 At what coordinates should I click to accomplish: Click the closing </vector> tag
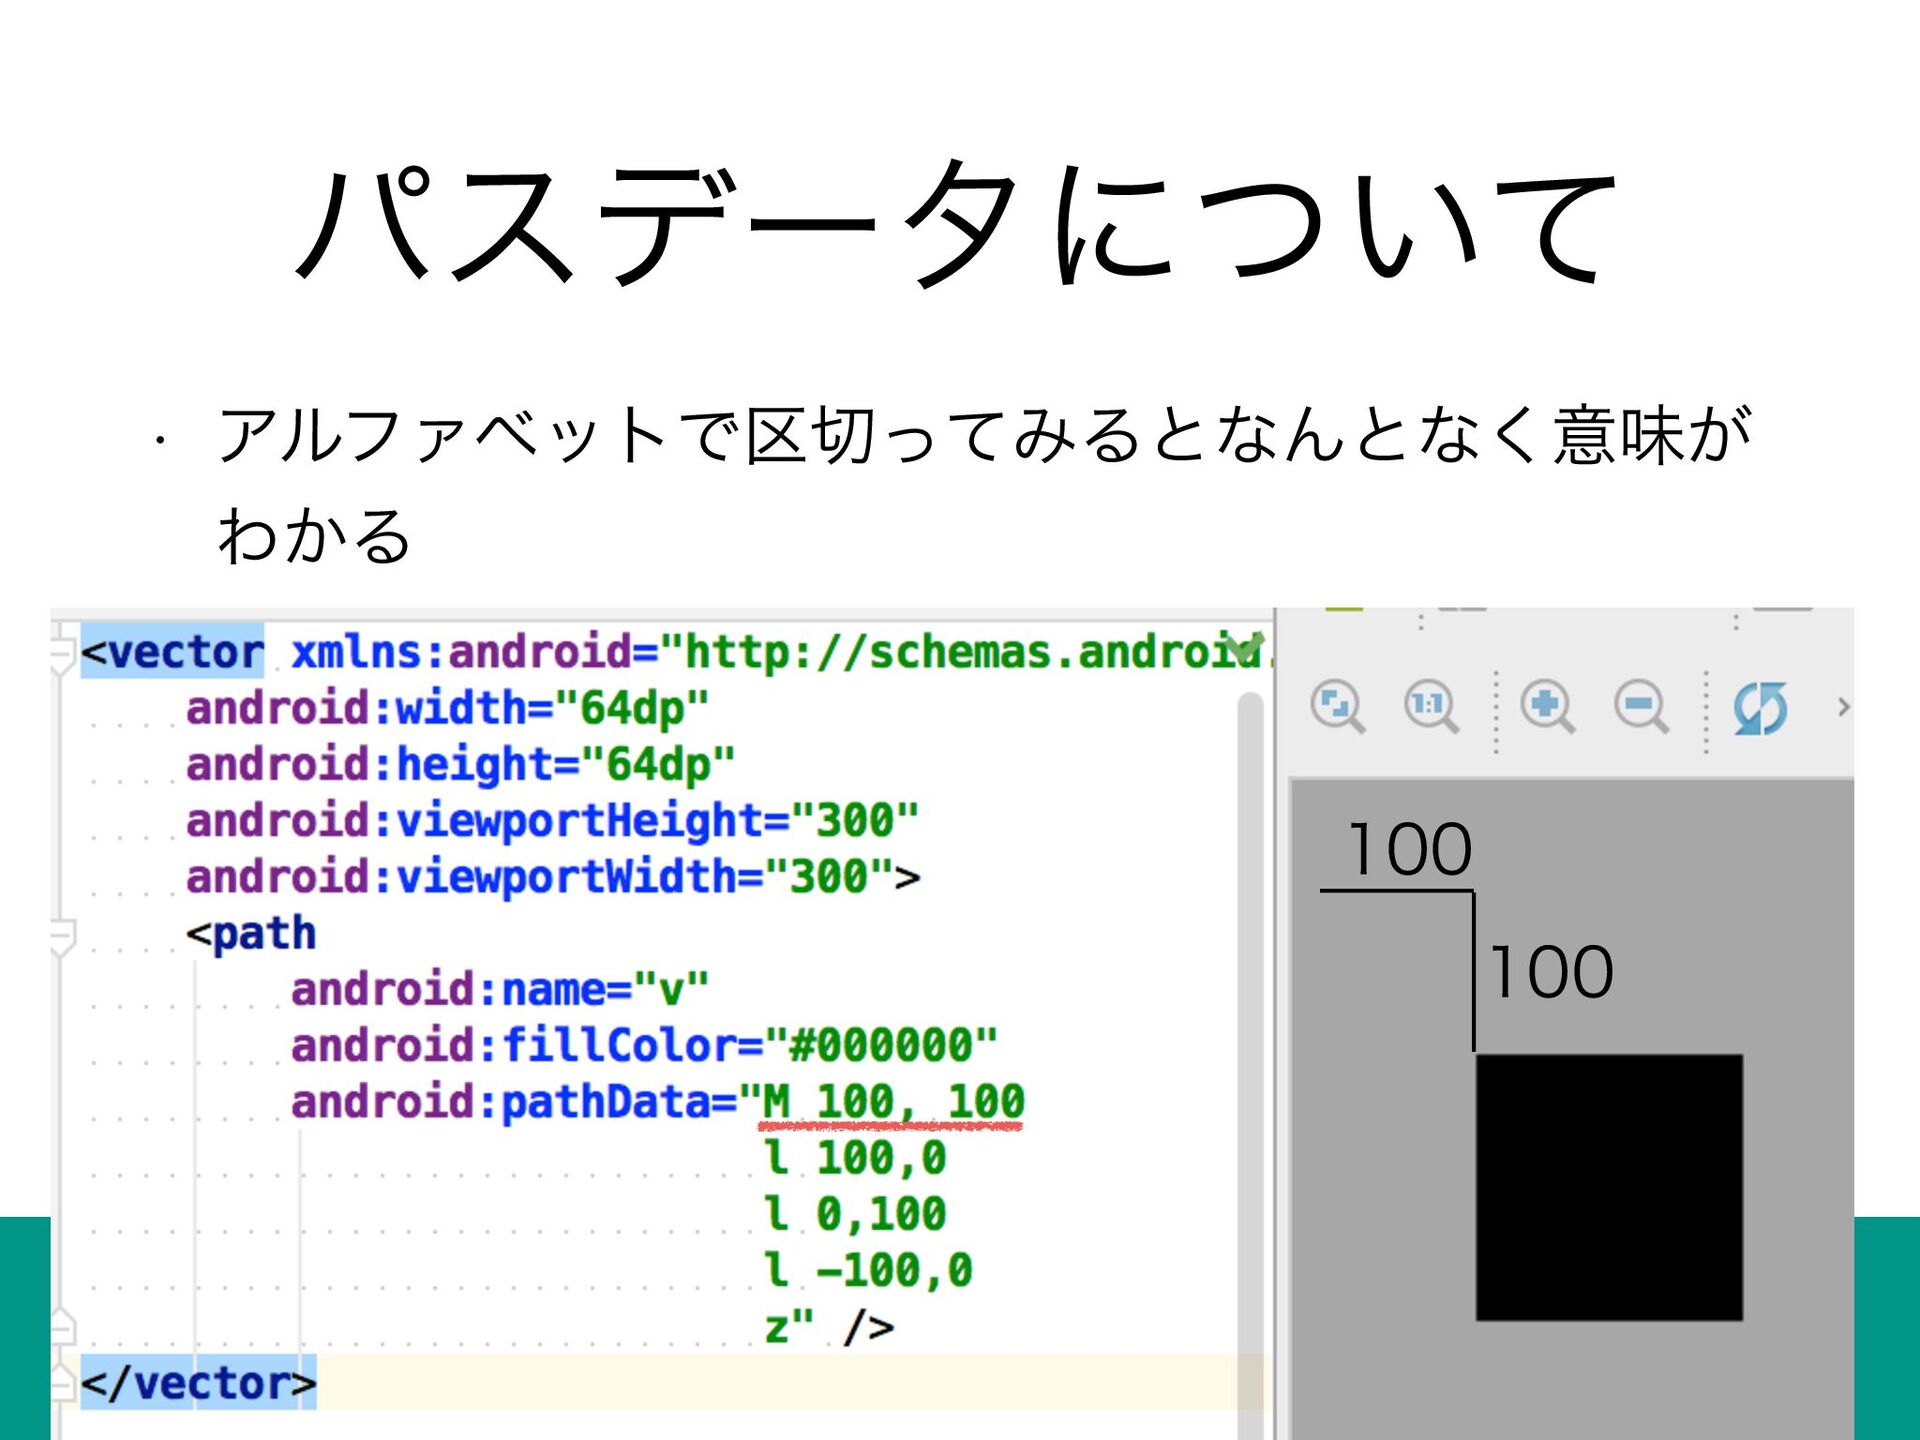tap(198, 1383)
